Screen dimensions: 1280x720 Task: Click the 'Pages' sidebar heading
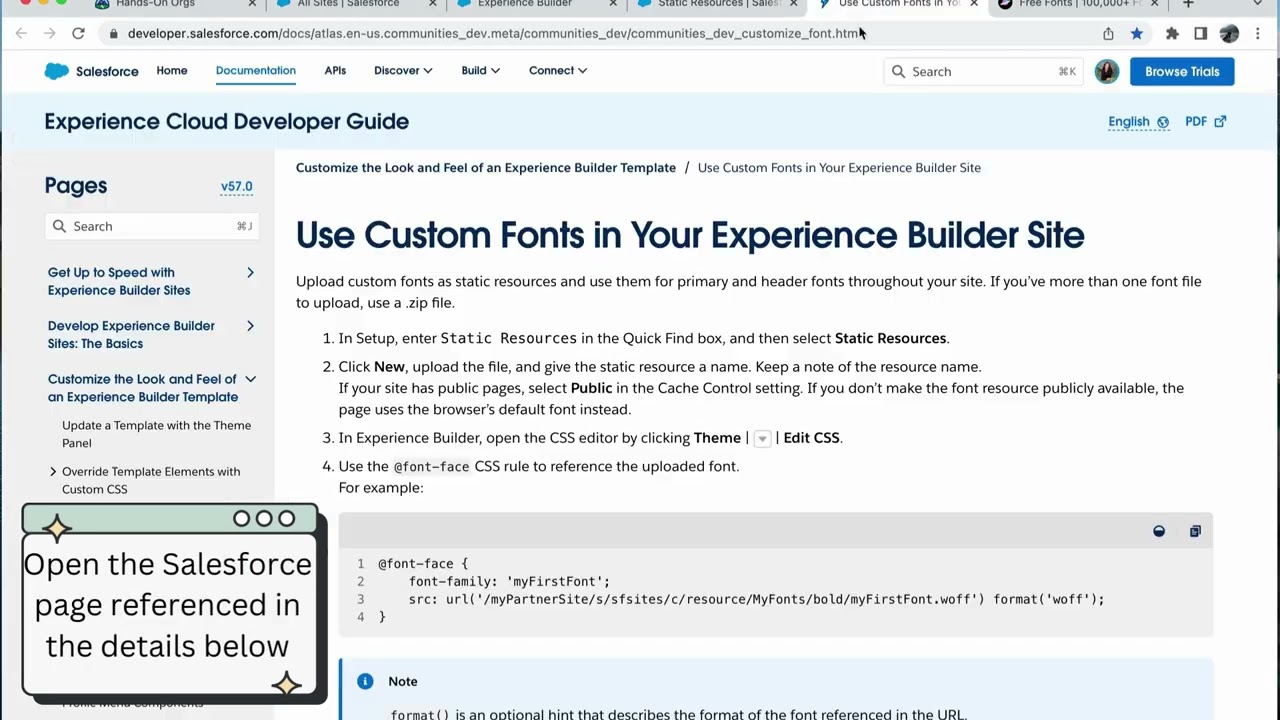(x=76, y=186)
